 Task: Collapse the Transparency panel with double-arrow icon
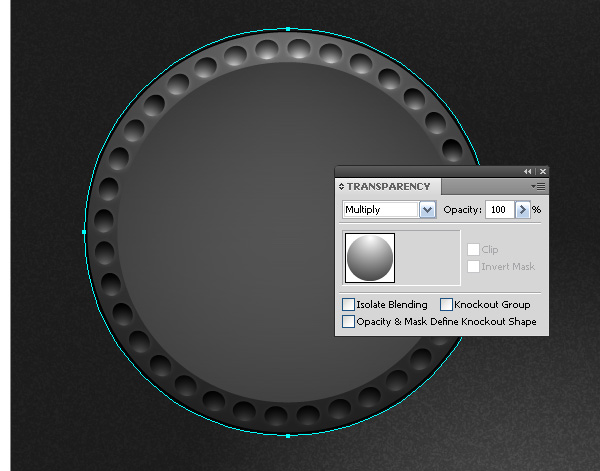click(528, 172)
